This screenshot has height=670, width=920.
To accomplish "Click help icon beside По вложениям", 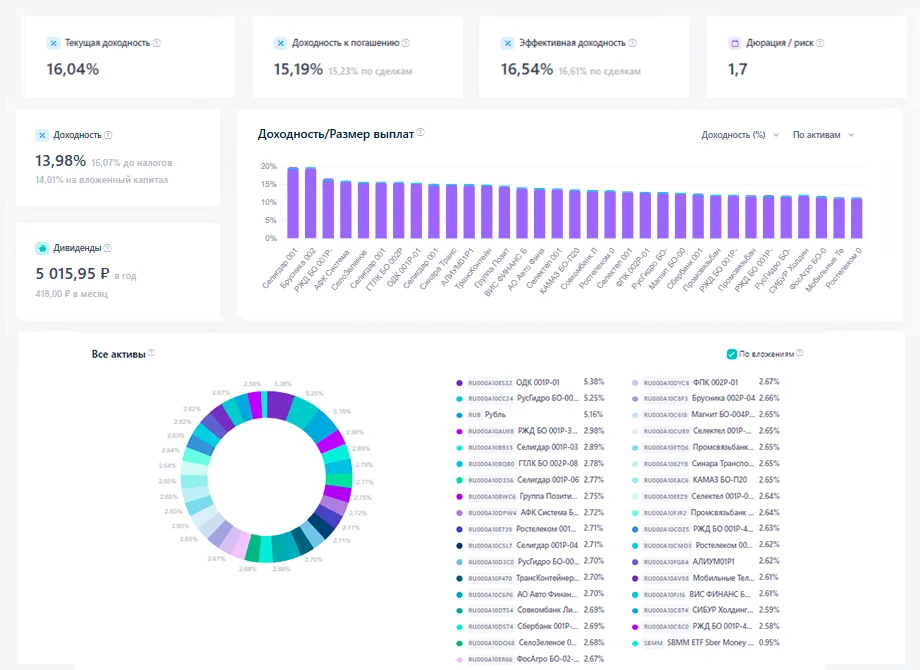I will (800, 353).
